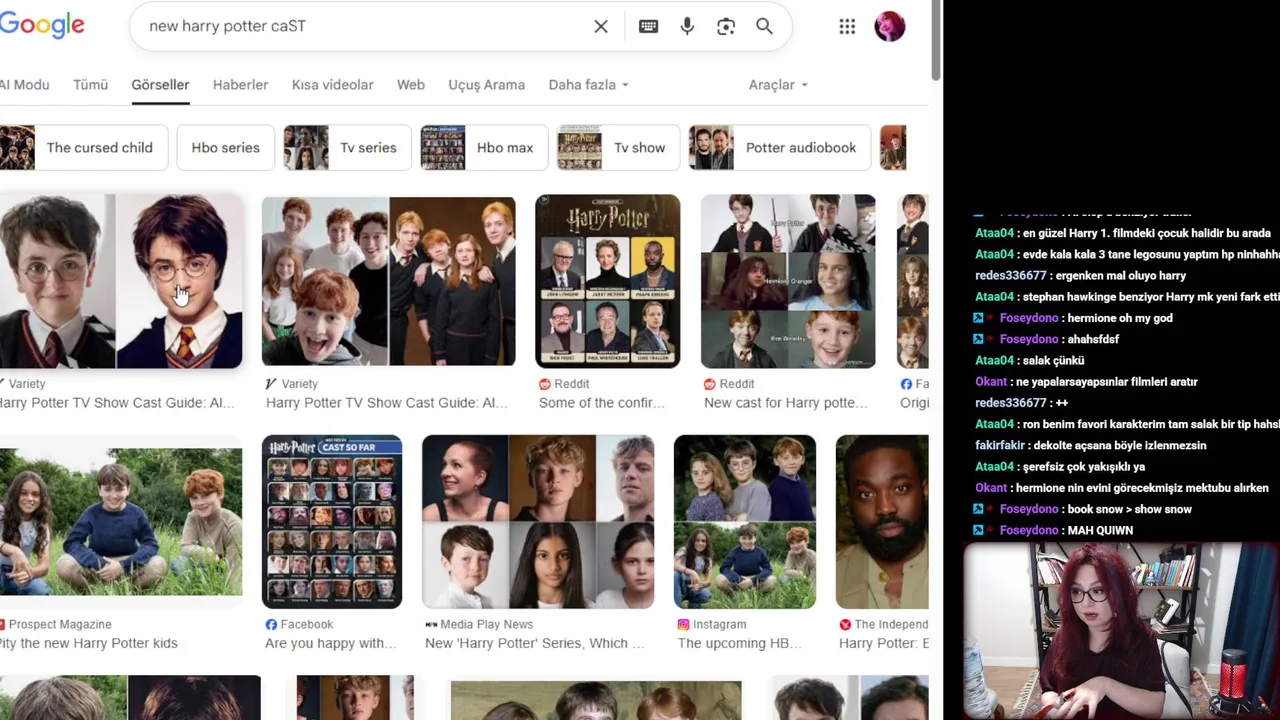Viewport: 1280px width, 720px height.
Task: Click the page vertical scrollbar
Action: click(x=936, y=40)
